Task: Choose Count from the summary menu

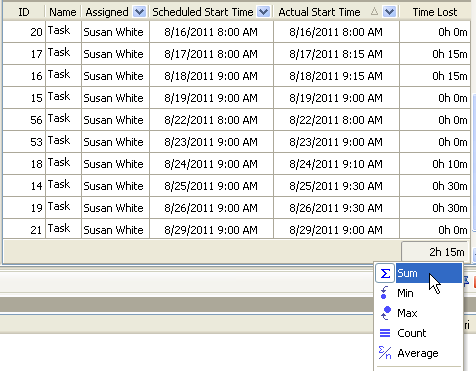Action: point(419,333)
